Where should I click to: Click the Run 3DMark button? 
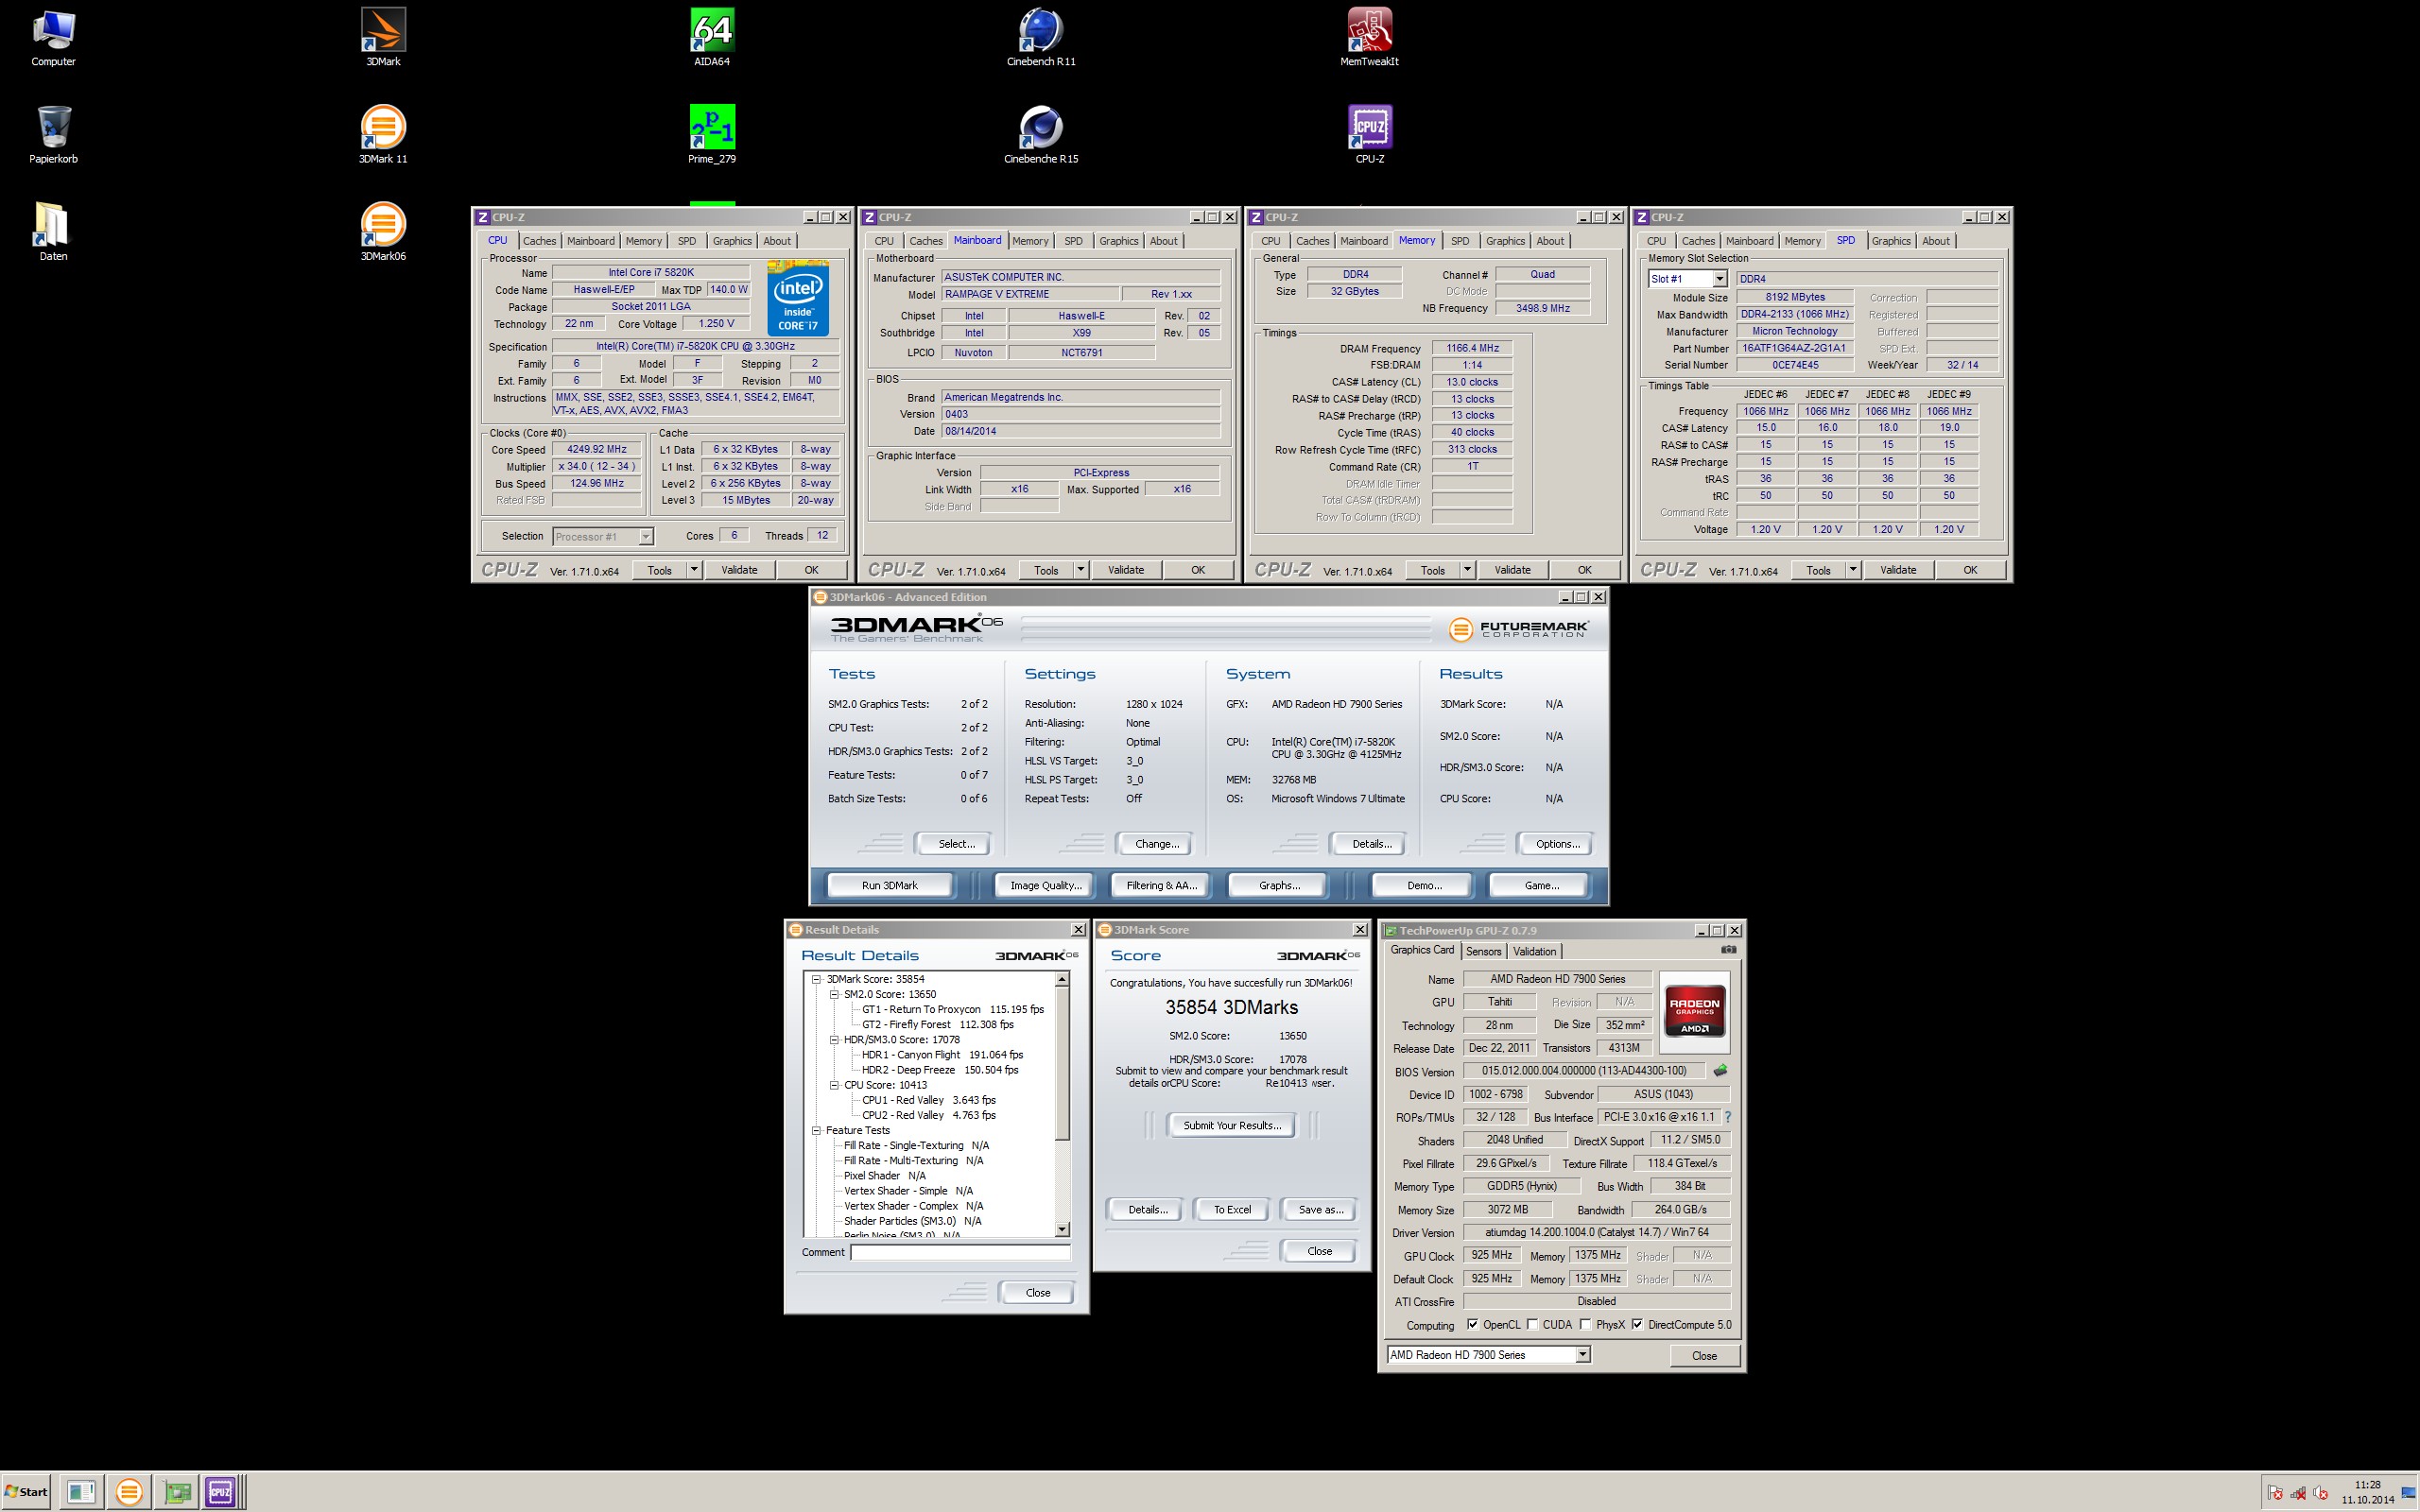tap(889, 885)
